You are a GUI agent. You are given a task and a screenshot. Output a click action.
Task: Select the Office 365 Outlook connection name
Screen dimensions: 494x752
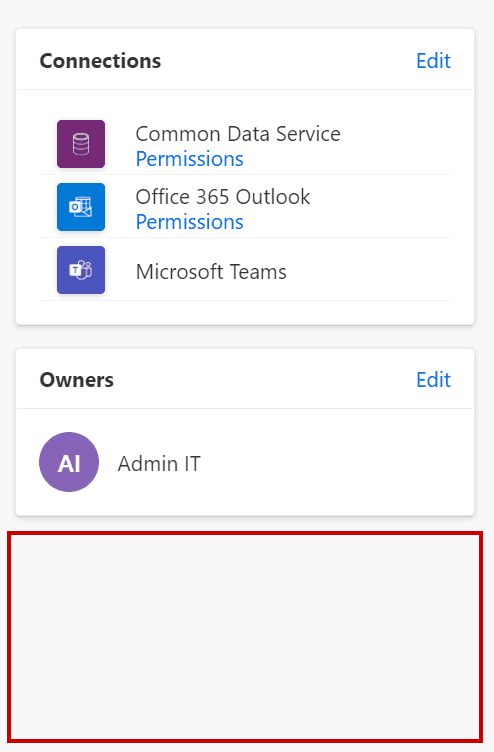(223, 197)
